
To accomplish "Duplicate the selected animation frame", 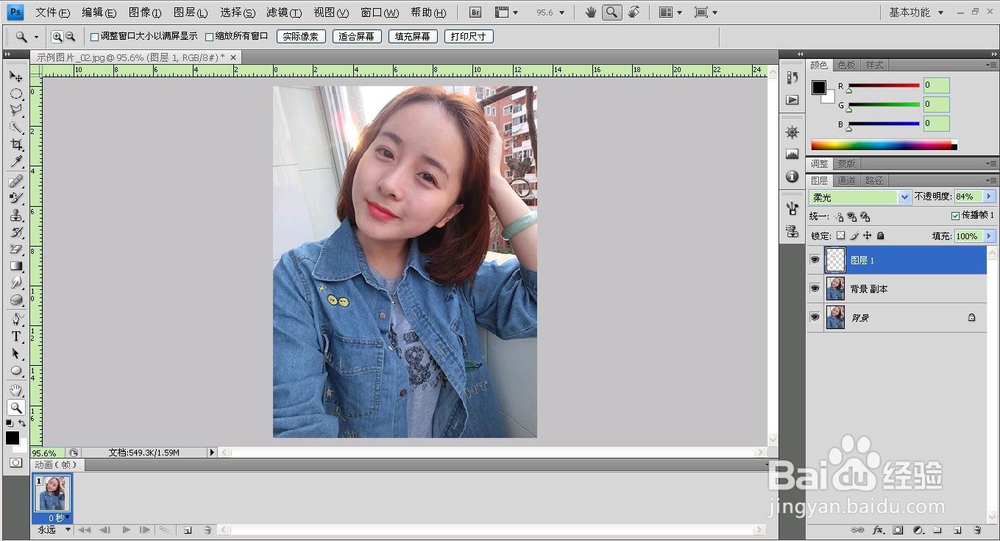I will coord(188,530).
